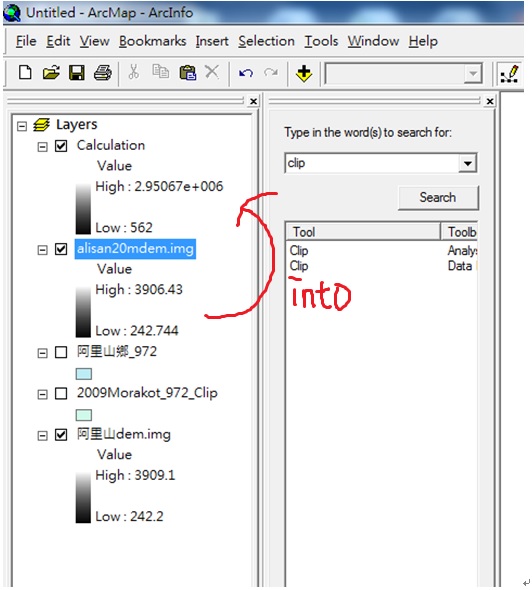Open a map with the folder icon
The image size is (532, 590).
click(51, 72)
